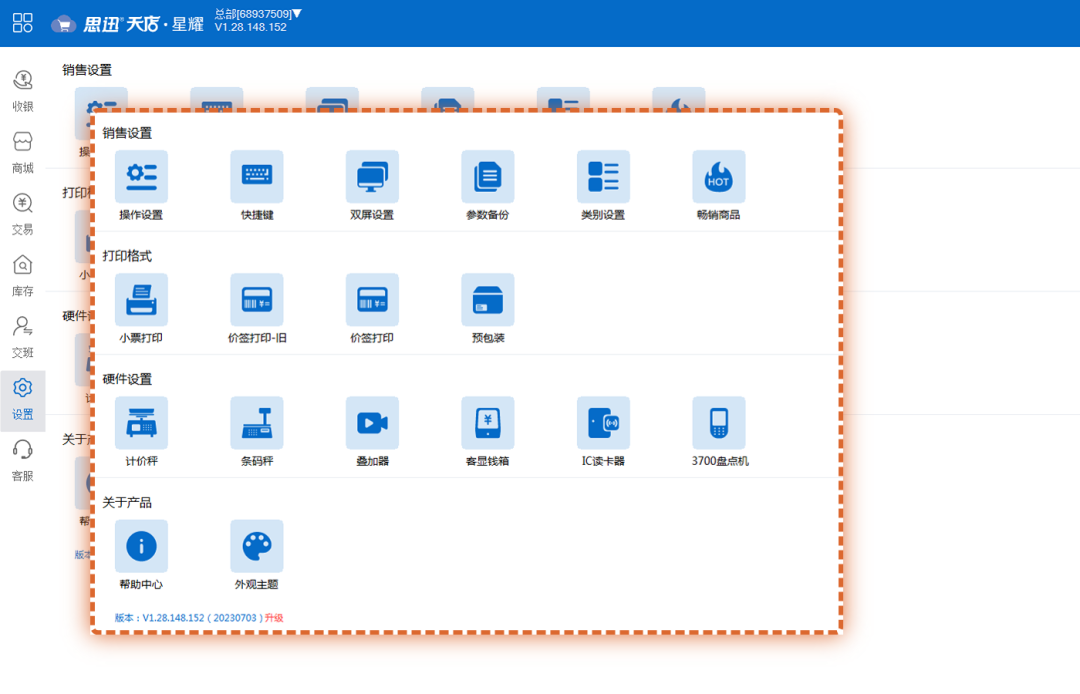Expand the 总部 store dropdown arrow
This screenshot has height=694, width=1080.
click(297, 13)
